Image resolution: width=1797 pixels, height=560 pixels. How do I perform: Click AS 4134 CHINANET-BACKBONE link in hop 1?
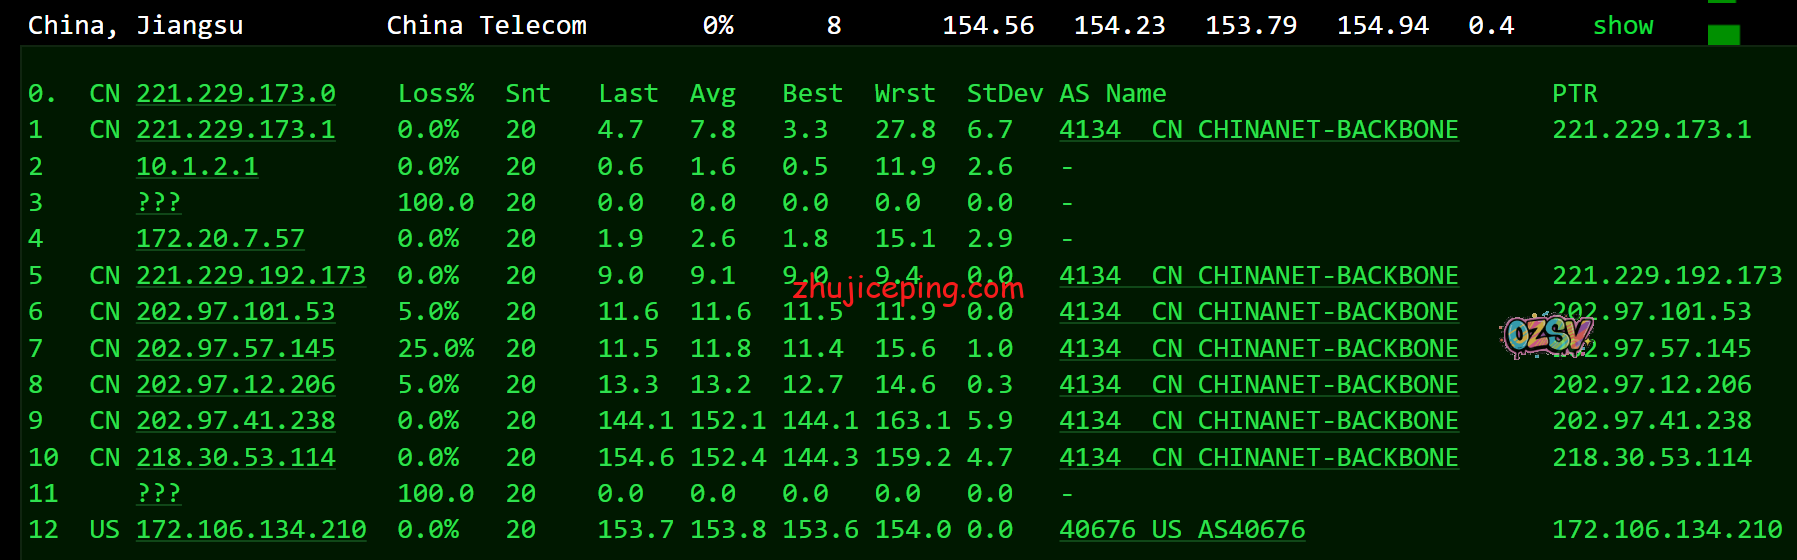(x=1258, y=130)
